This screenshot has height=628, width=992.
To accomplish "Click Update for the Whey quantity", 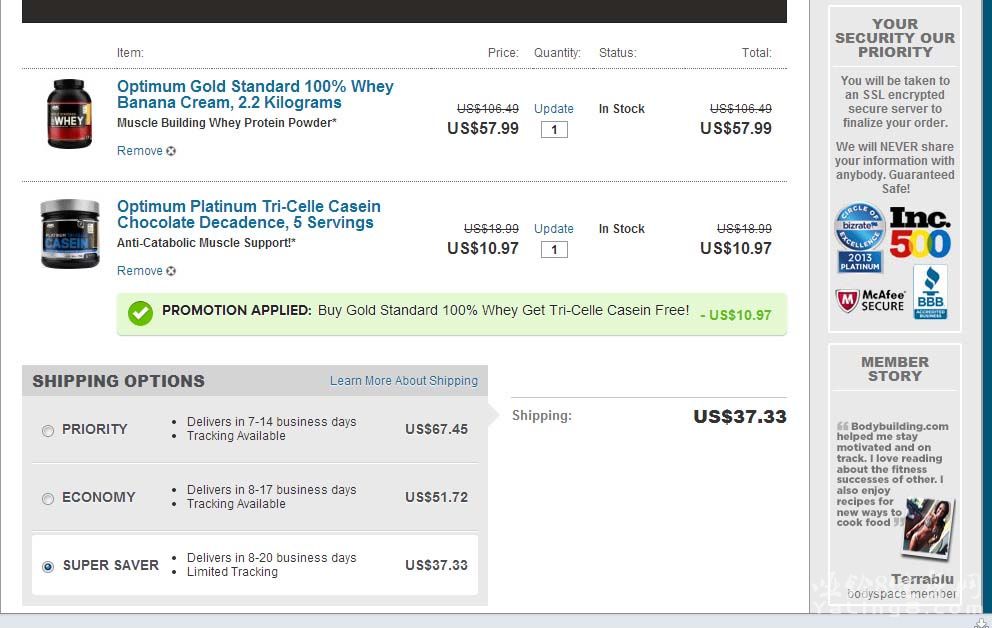I will click(554, 109).
